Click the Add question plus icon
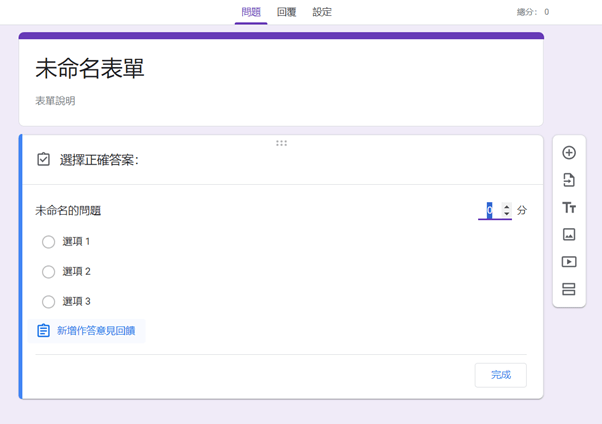 pyautogui.click(x=569, y=152)
